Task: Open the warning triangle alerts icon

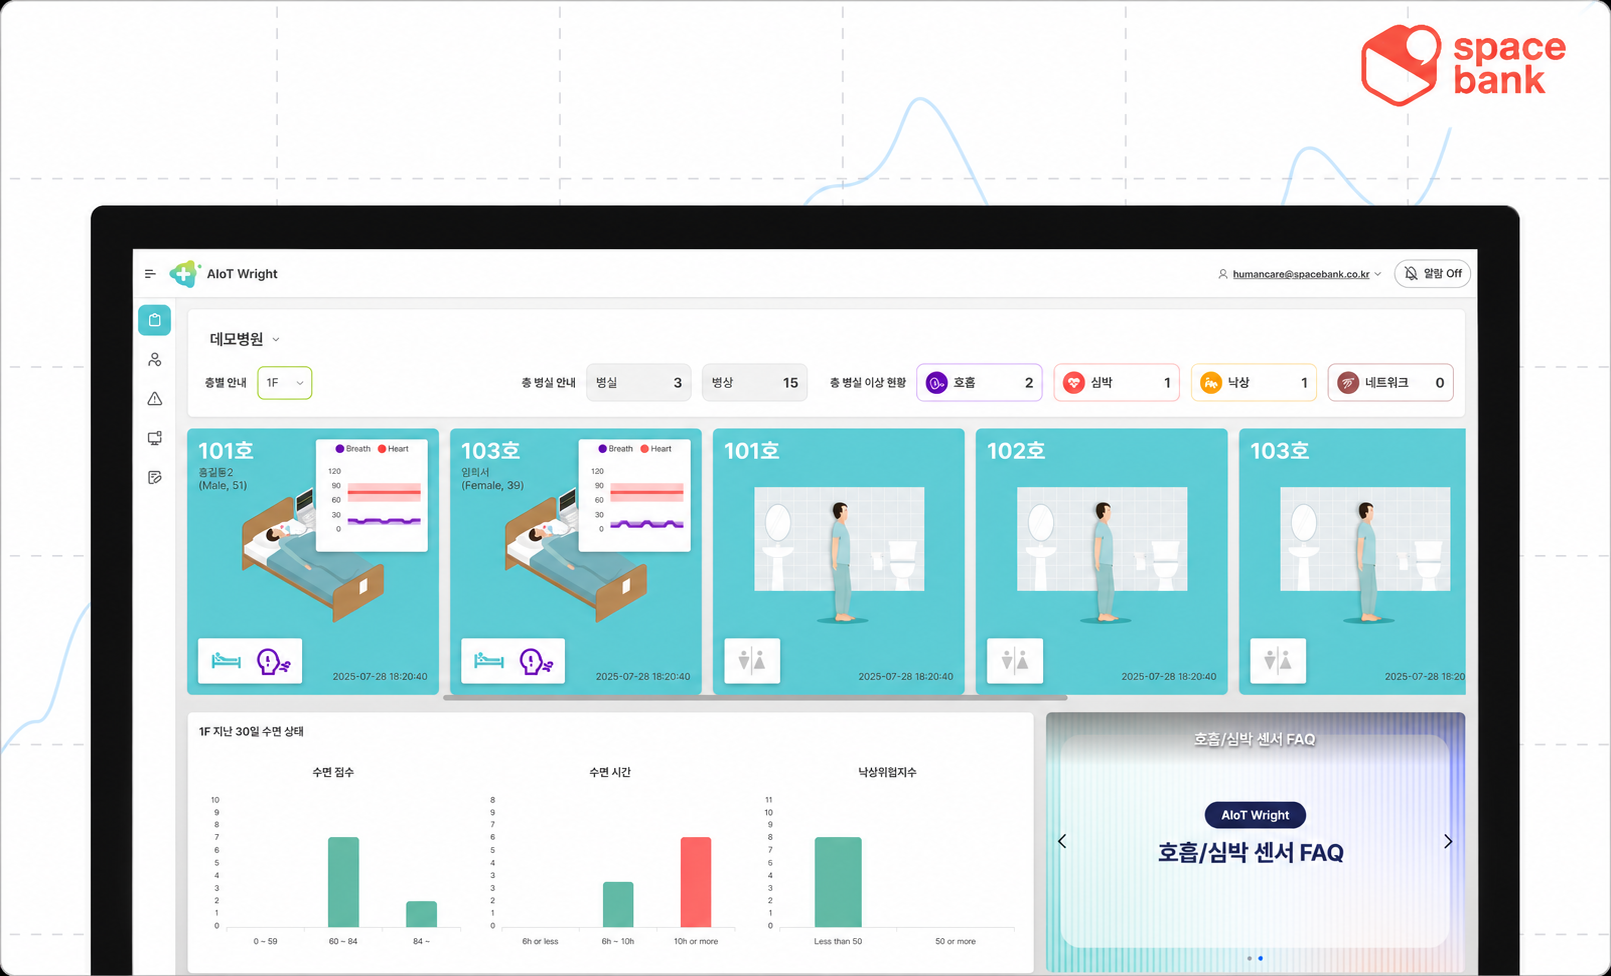Action: 154,399
